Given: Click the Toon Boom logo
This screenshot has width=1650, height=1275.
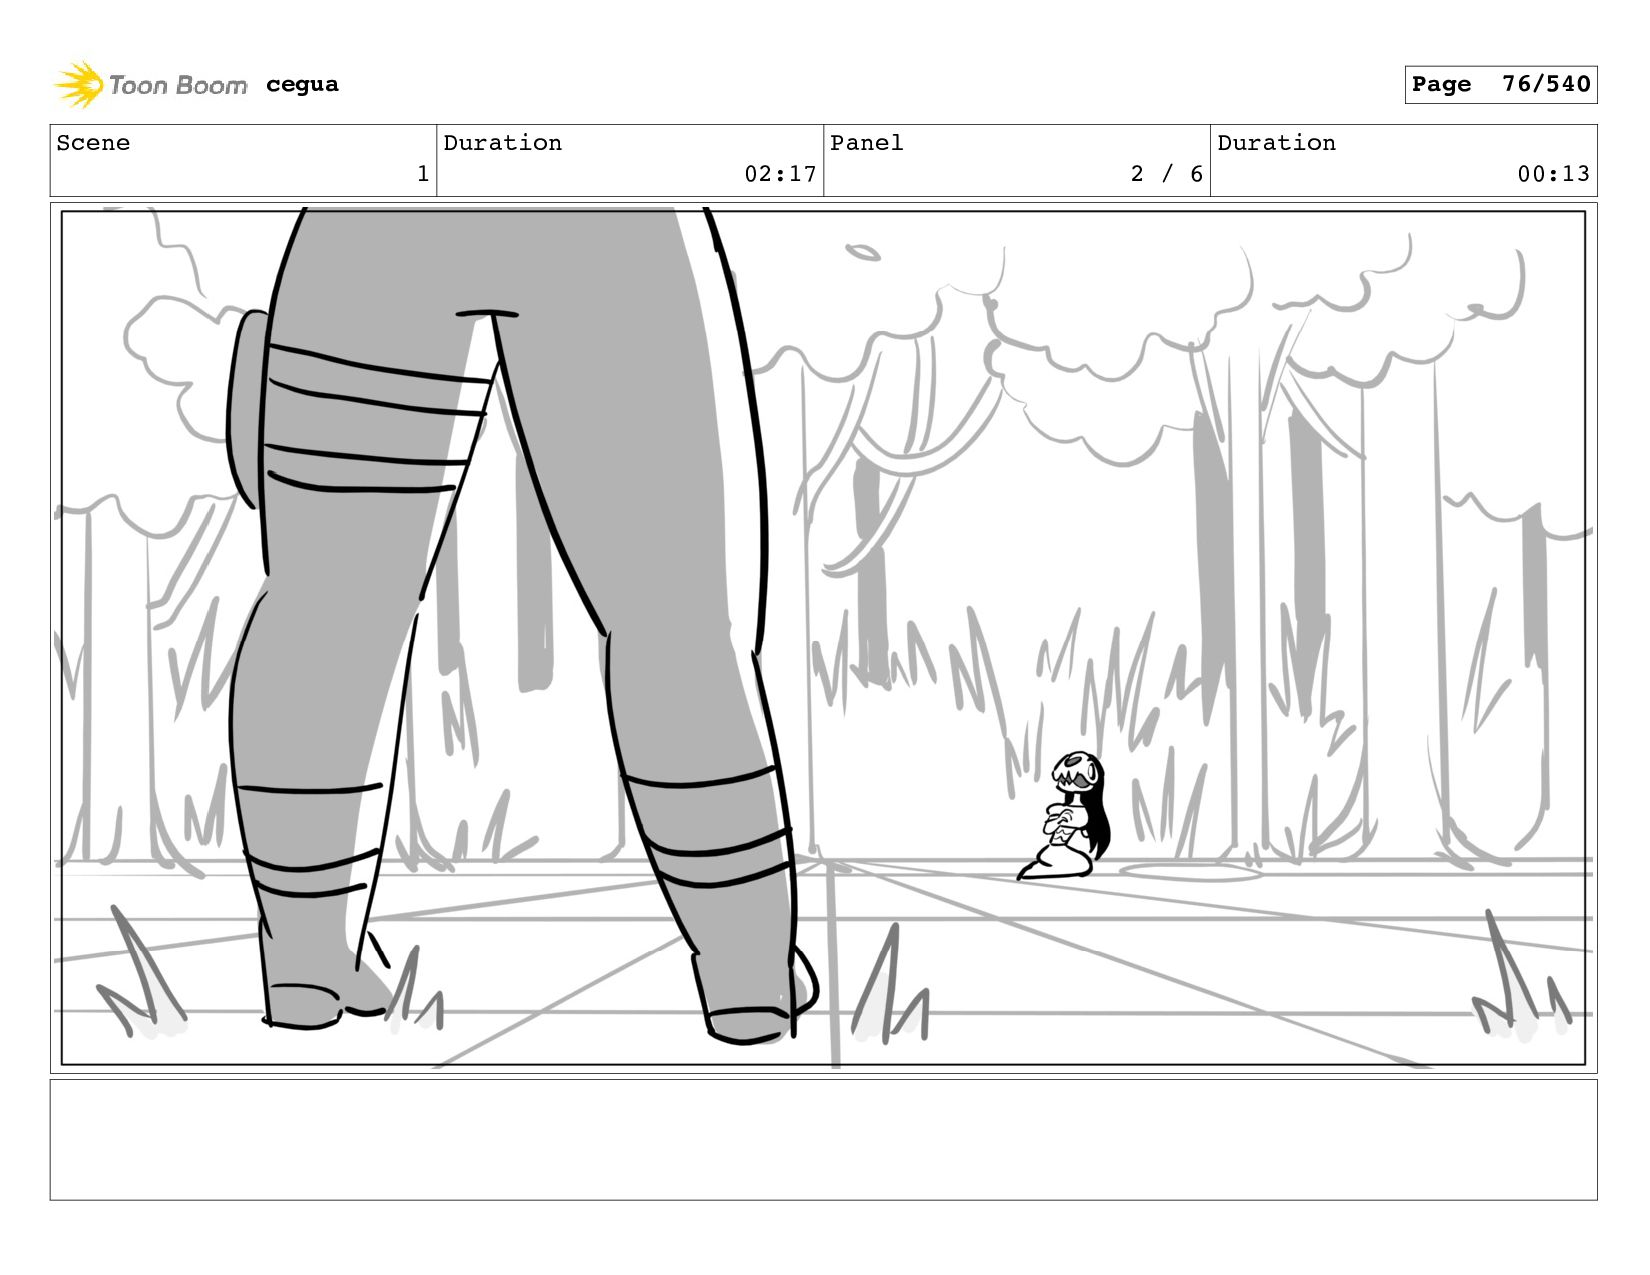Looking at the screenshot, I should click(x=150, y=85).
